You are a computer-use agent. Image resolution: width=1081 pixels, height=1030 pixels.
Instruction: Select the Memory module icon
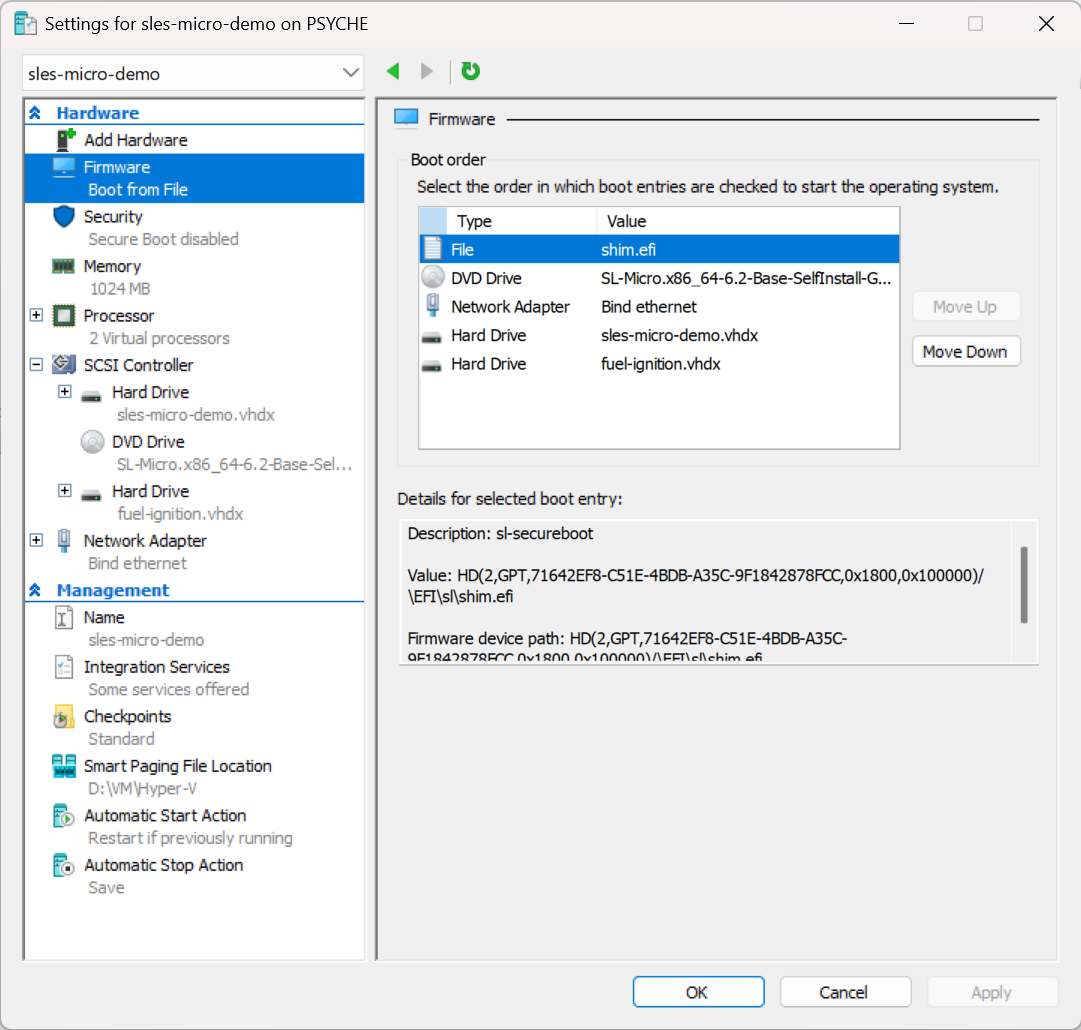[62, 266]
